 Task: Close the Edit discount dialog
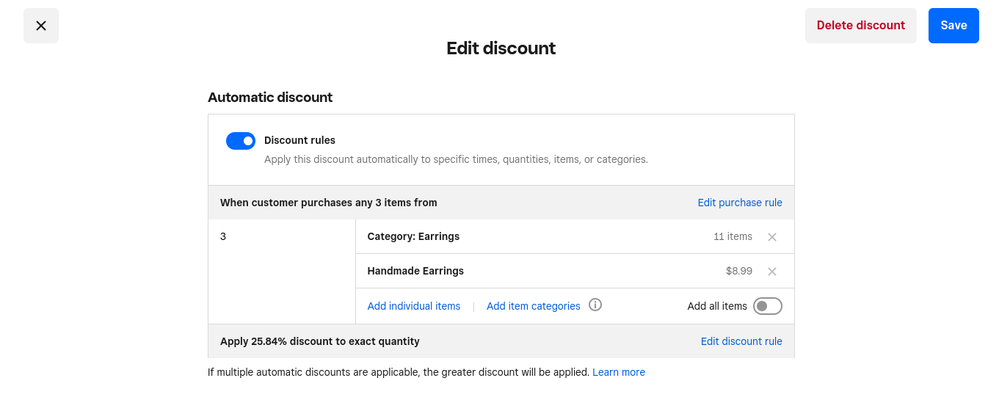41,26
